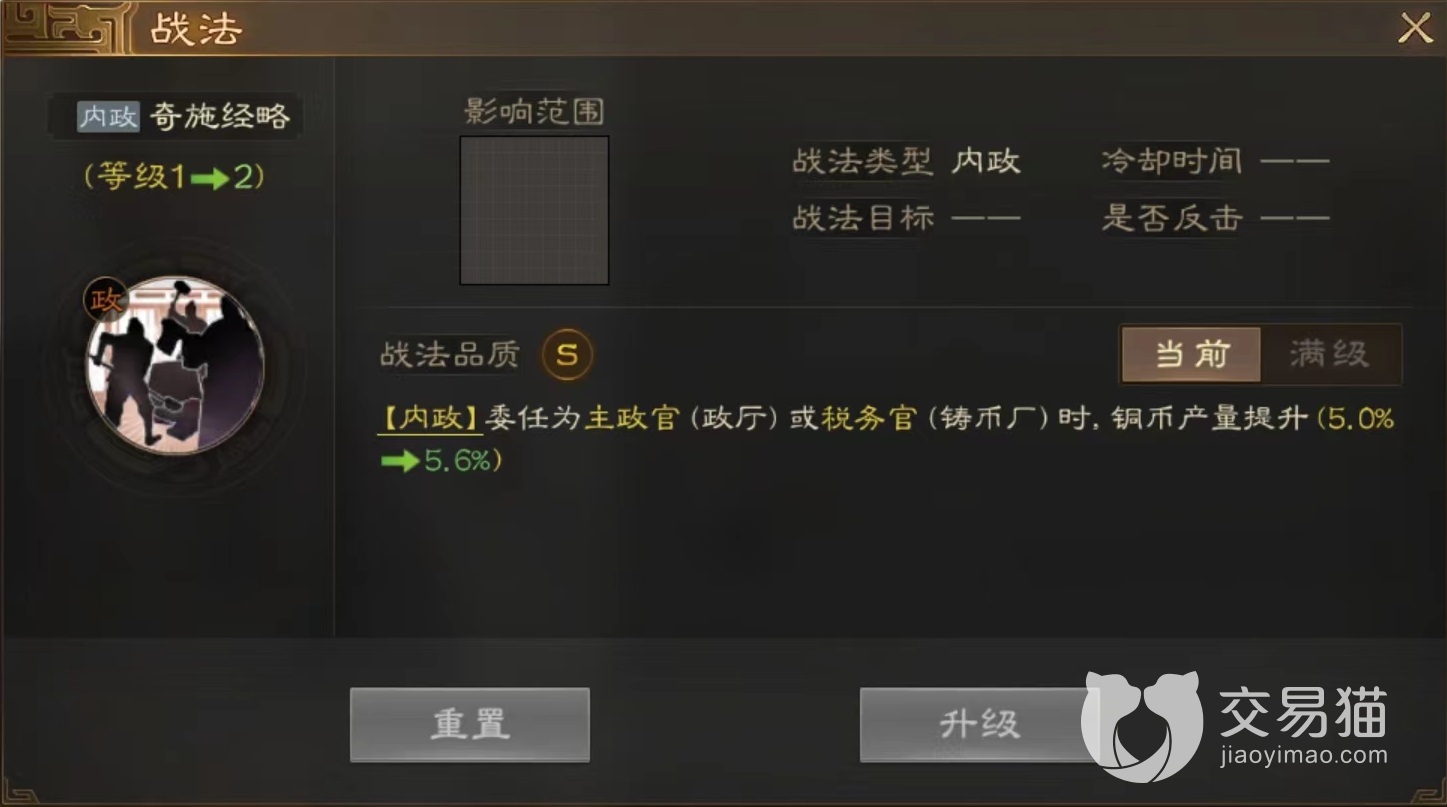Click the S quality rank badge
Viewport: 1447px width, 807px height.
567,354
